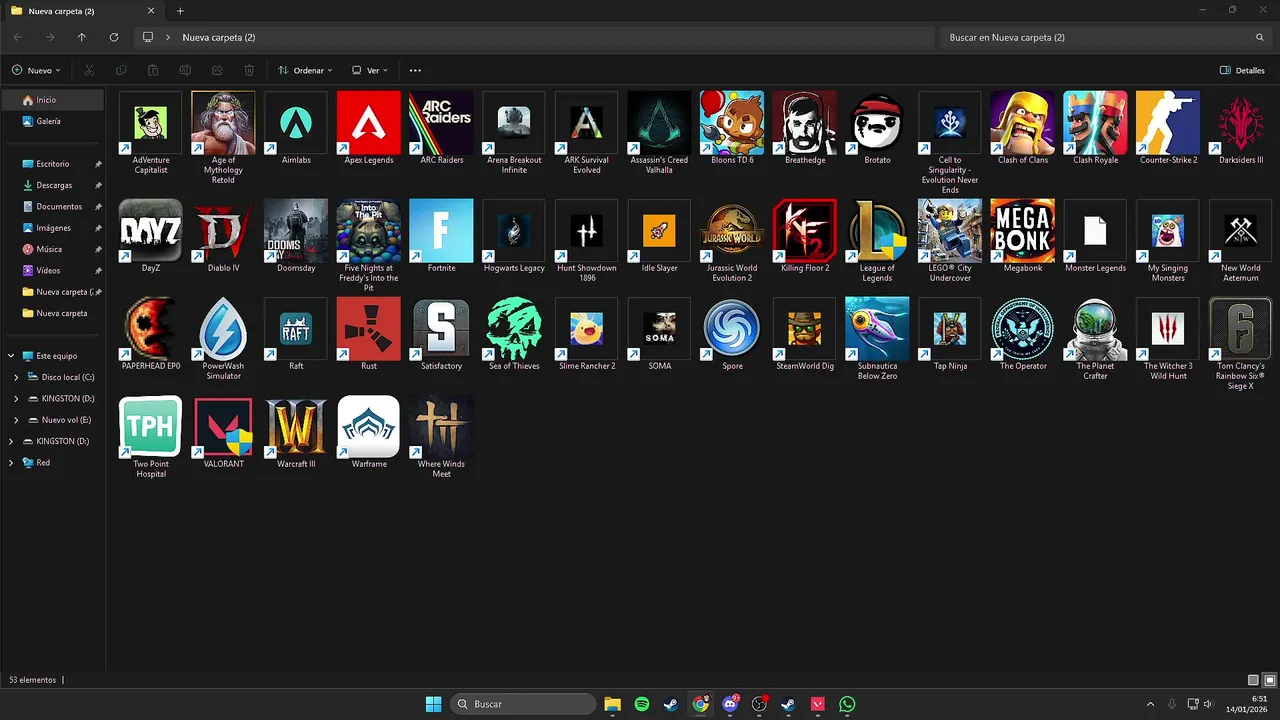
Task: Expand the Este equipo tree node
Action: tap(10, 356)
